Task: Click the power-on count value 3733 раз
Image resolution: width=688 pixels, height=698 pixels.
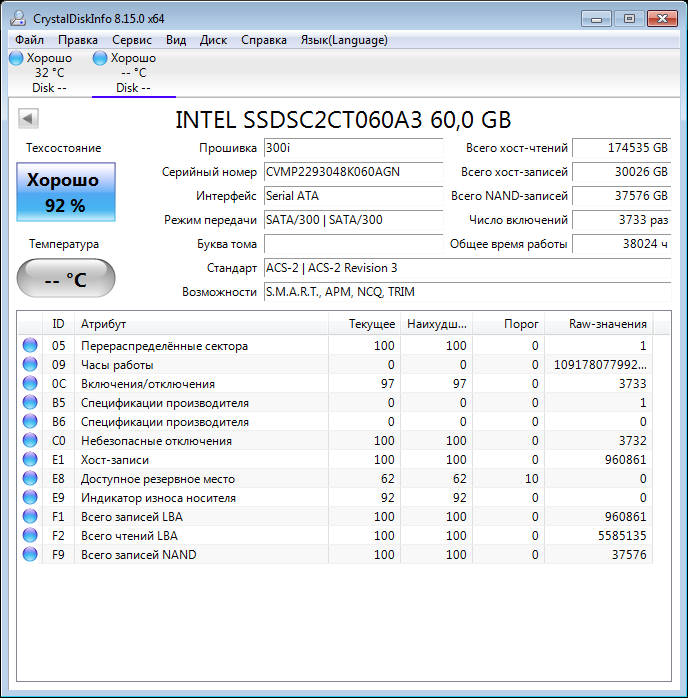Action: (x=621, y=220)
